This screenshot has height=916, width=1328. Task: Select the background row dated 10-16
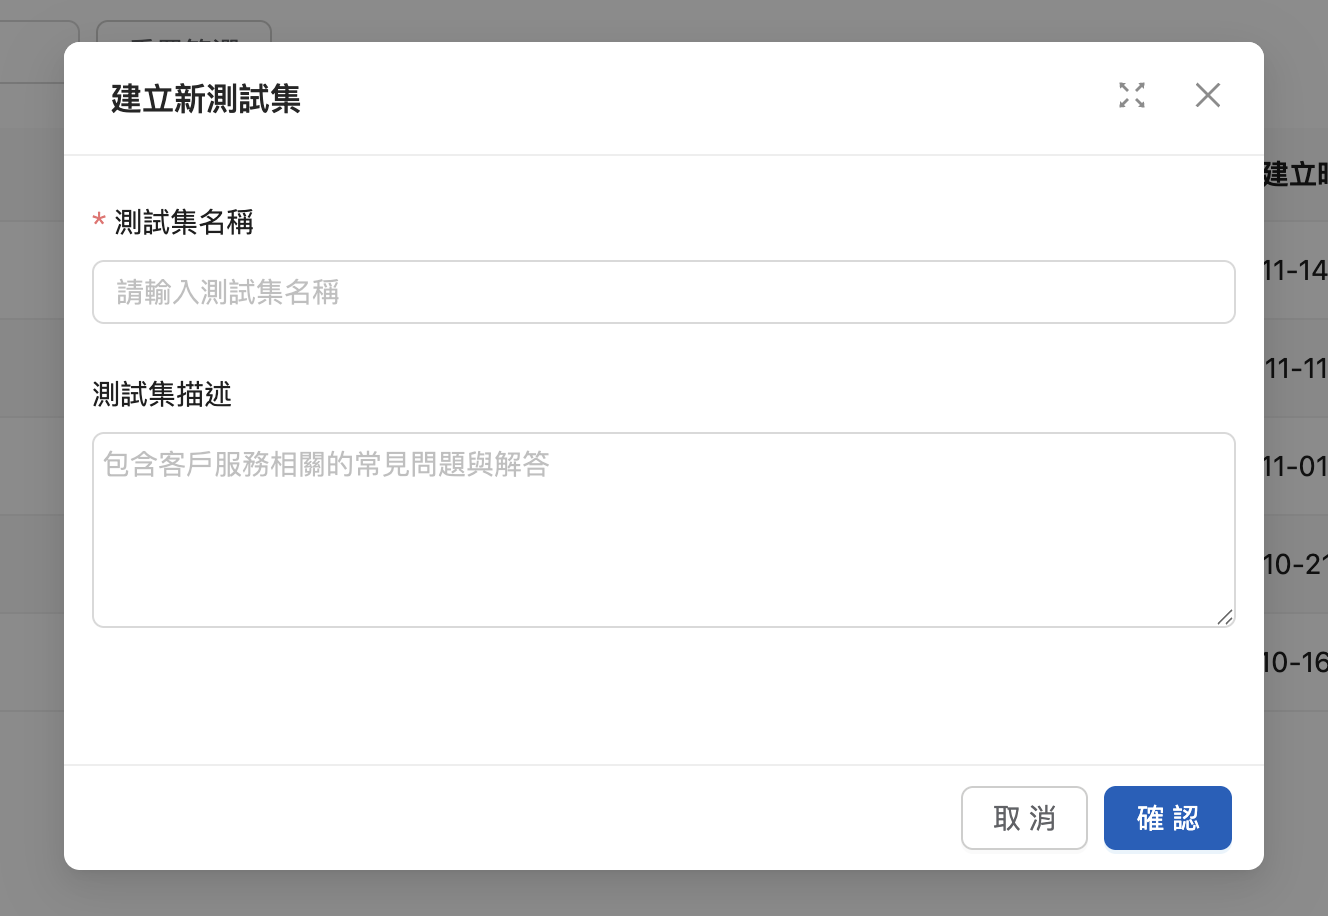[x=1295, y=662]
